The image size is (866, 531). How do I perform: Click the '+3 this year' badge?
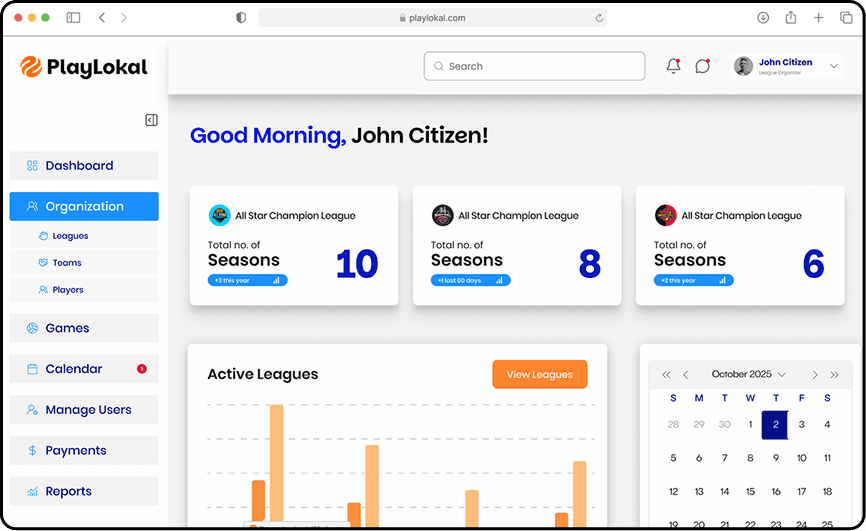(247, 280)
